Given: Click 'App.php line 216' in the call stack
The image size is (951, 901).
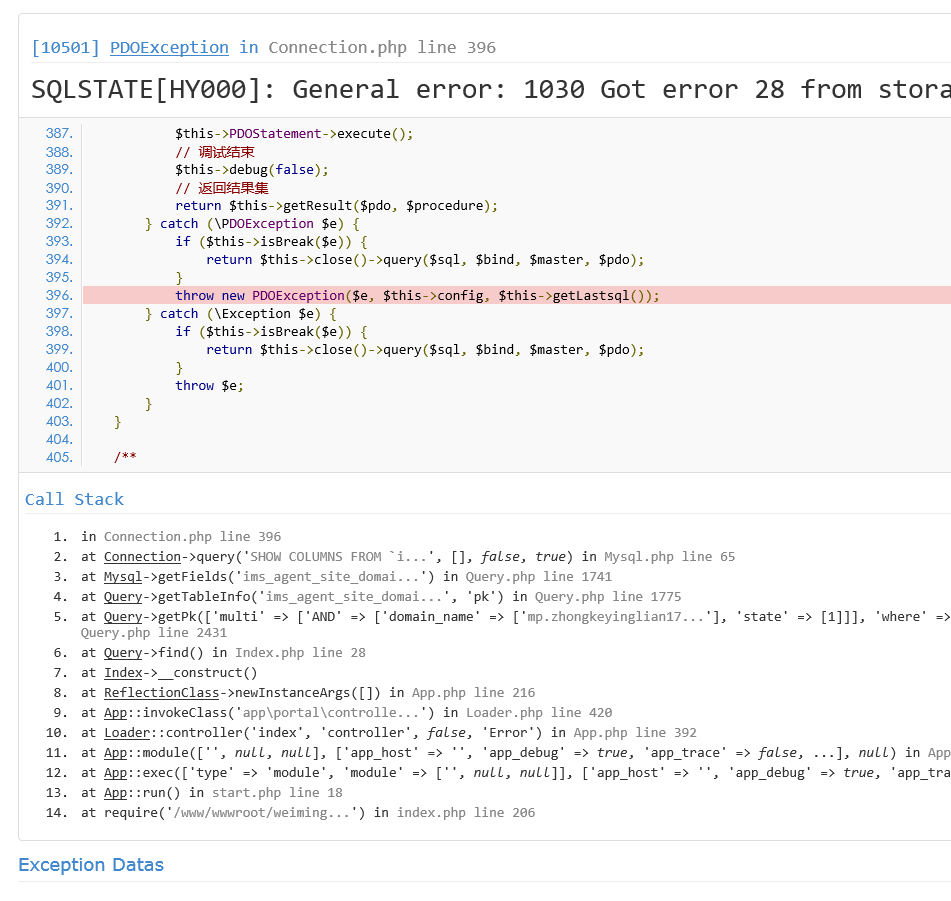Looking at the screenshot, I should coord(474,692).
